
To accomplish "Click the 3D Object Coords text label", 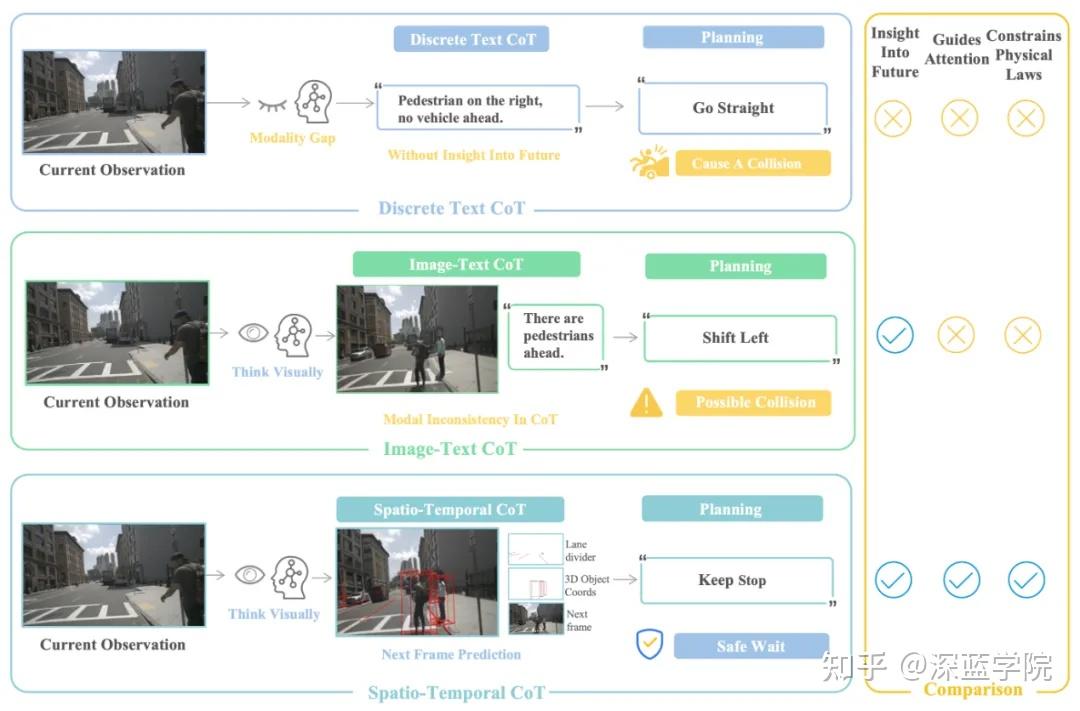I will (x=587, y=585).
